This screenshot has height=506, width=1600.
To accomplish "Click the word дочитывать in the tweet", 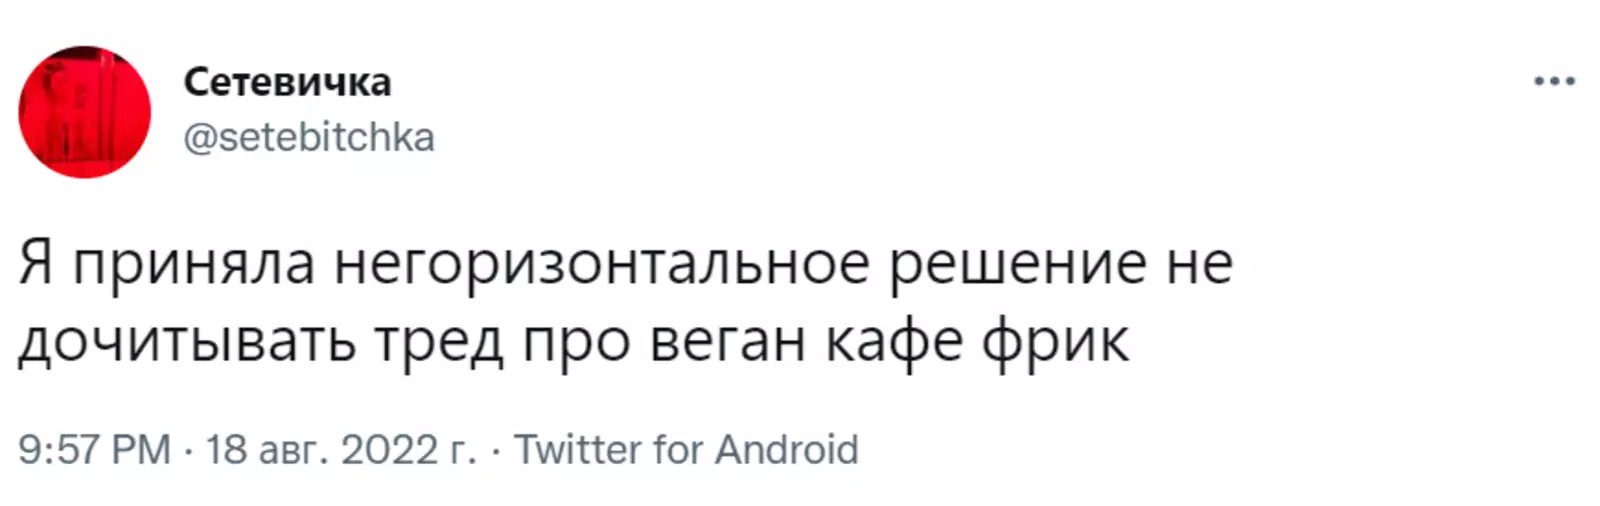I will click(187, 342).
